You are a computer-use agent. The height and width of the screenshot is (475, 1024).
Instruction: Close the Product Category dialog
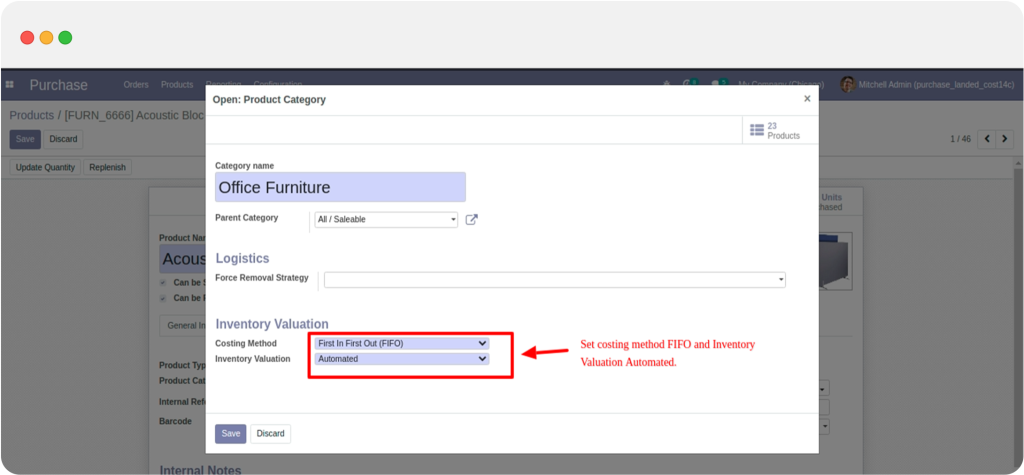pyautogui.click(x=807, y=99)
